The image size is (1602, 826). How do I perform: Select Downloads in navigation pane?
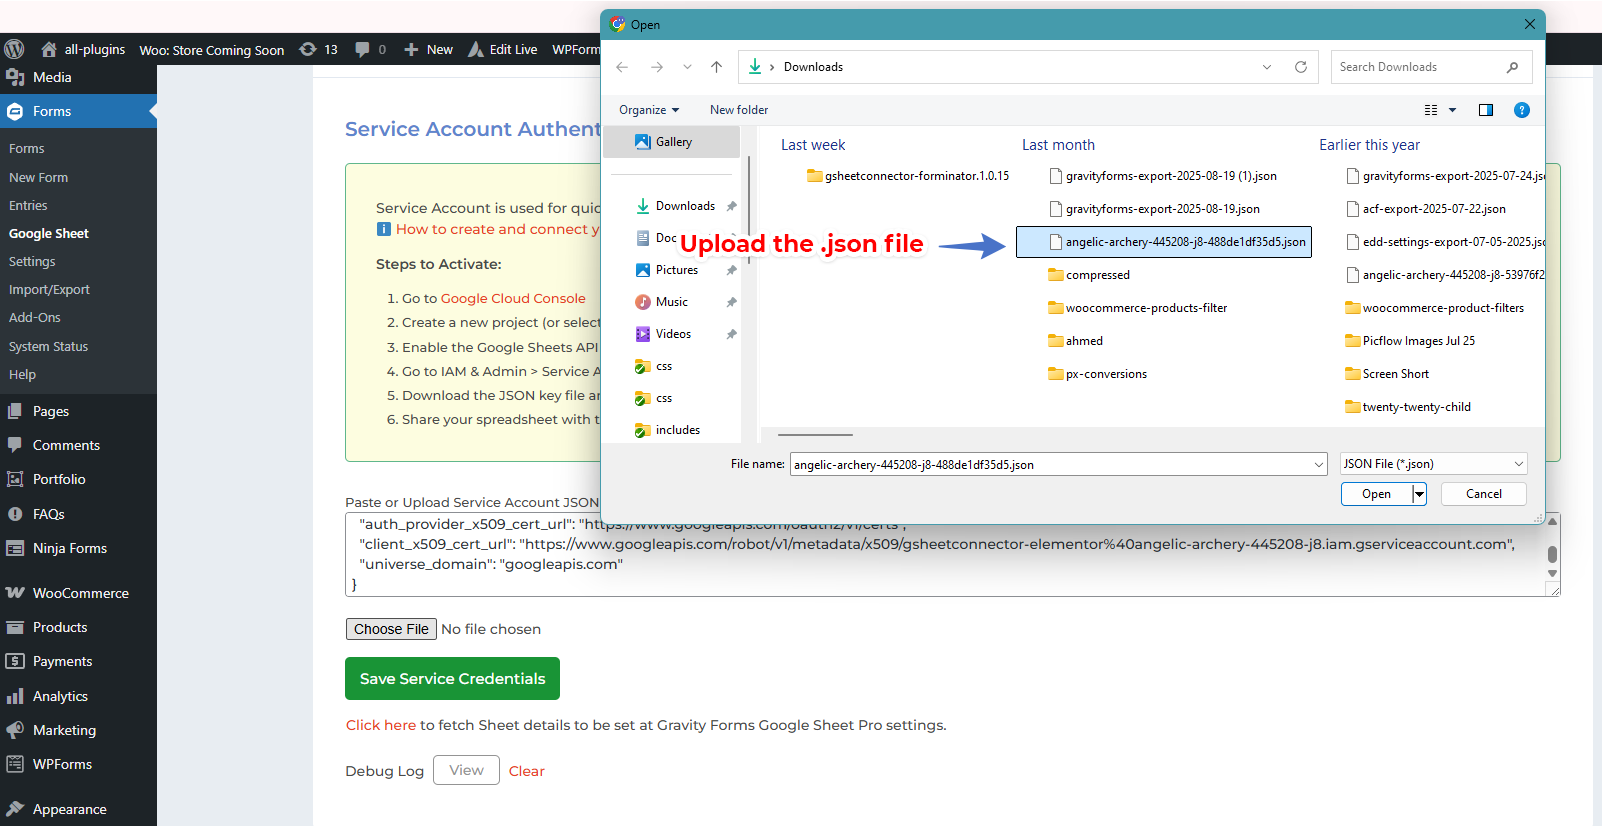[x=685, y=206]
